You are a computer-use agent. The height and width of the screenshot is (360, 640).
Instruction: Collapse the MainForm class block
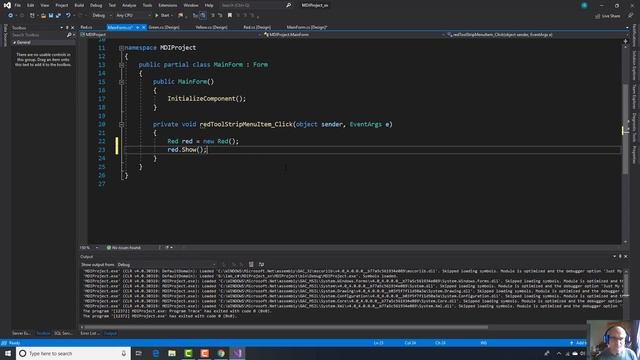pos(121,65)
